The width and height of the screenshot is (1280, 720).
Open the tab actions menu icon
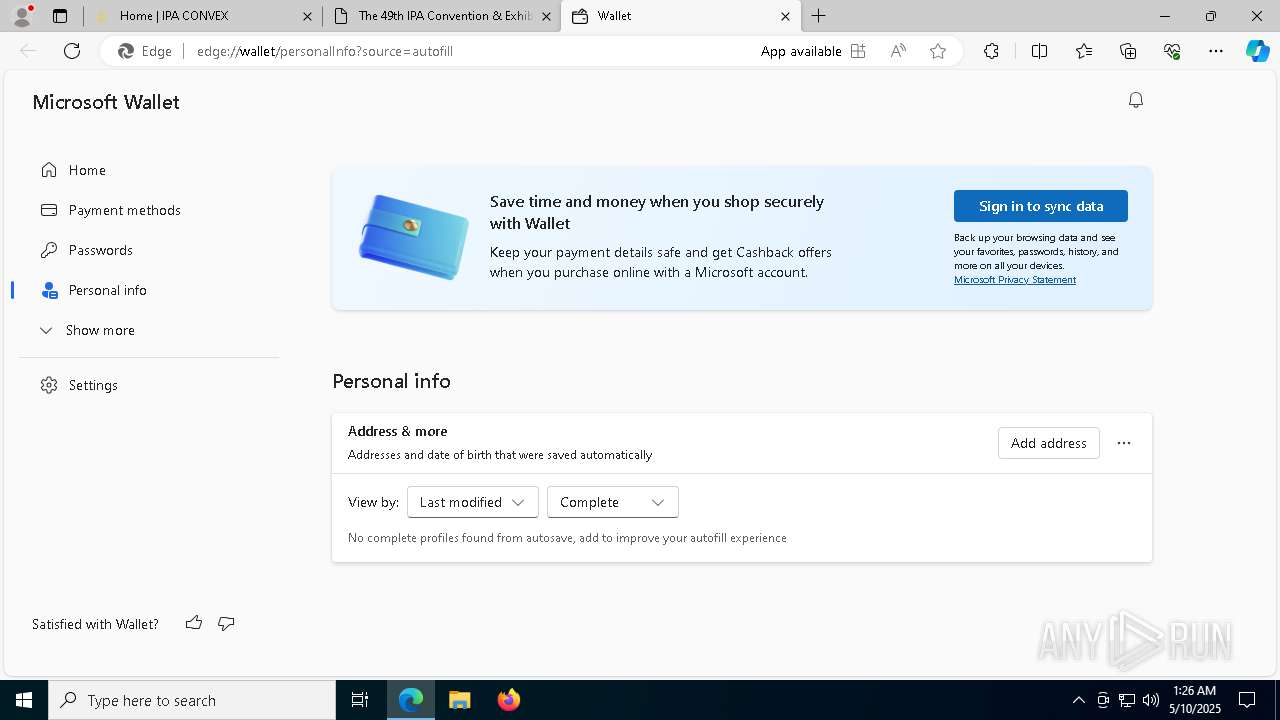60,16
